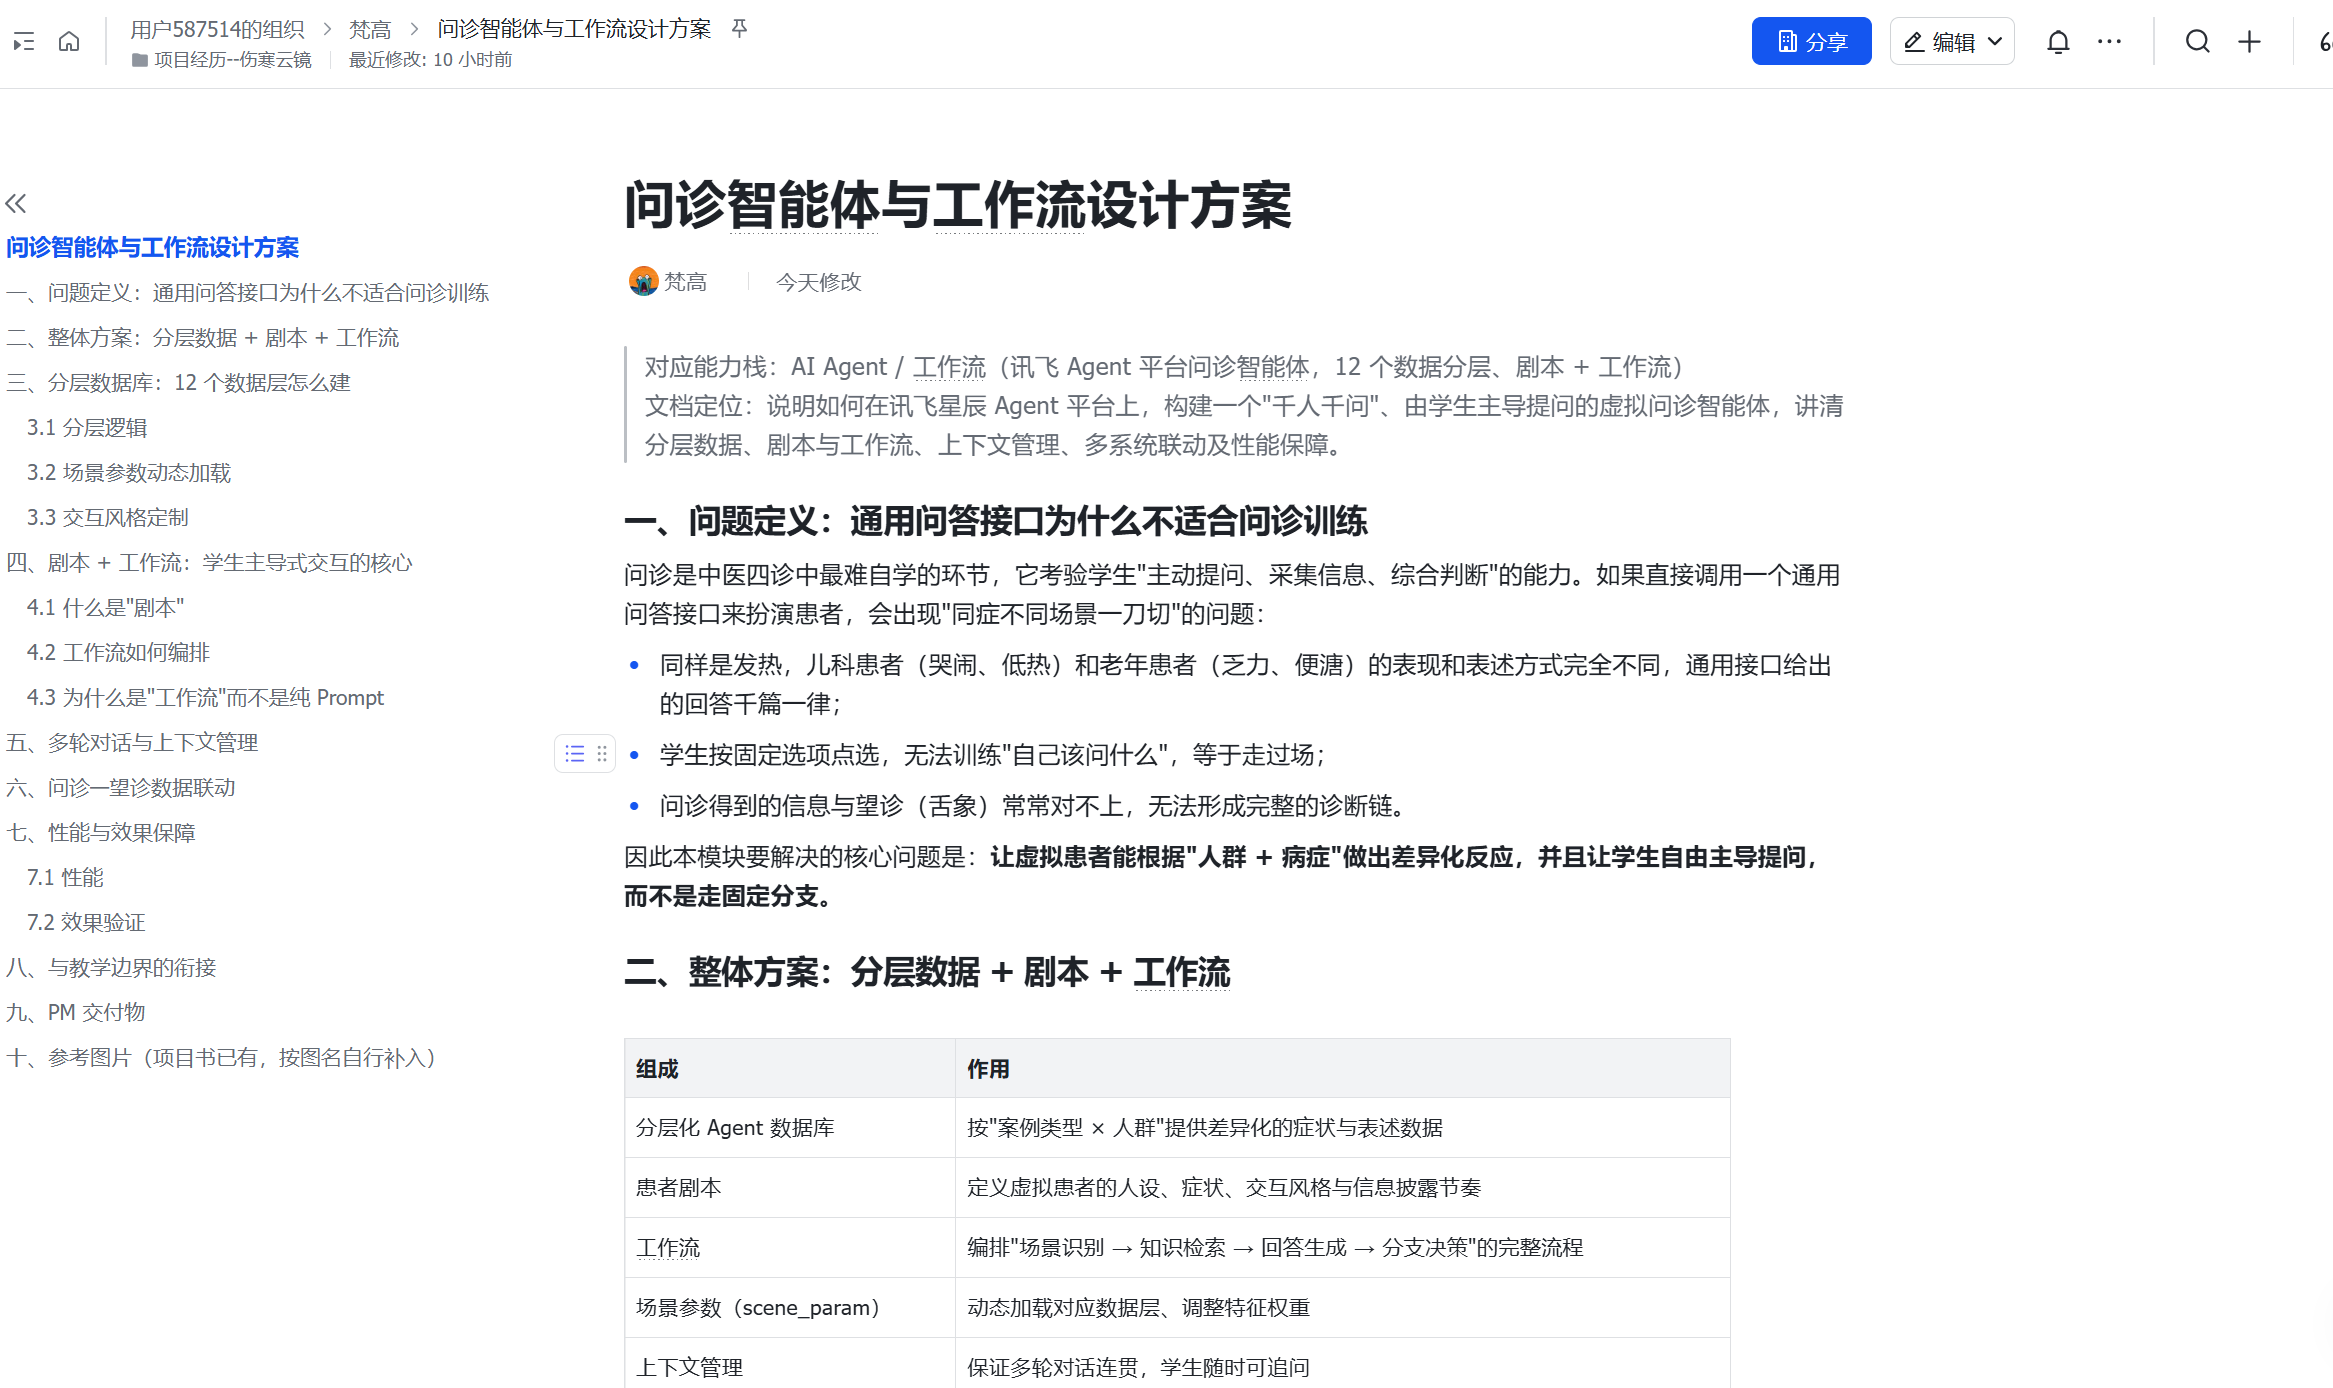Open the search magnifier icon
Screen dimensions: 2333x1388
(x=2197, y=42)
